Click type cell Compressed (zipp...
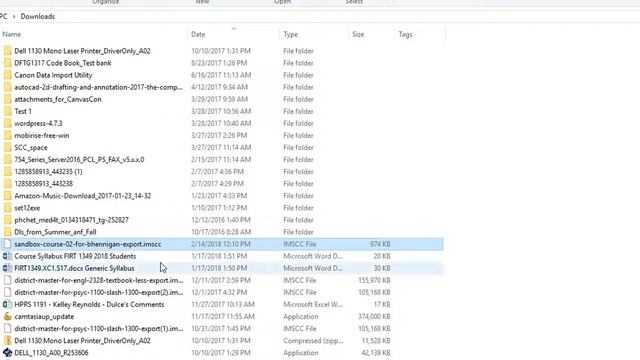Viewport: 640px width, 360px height. (313, 340)
